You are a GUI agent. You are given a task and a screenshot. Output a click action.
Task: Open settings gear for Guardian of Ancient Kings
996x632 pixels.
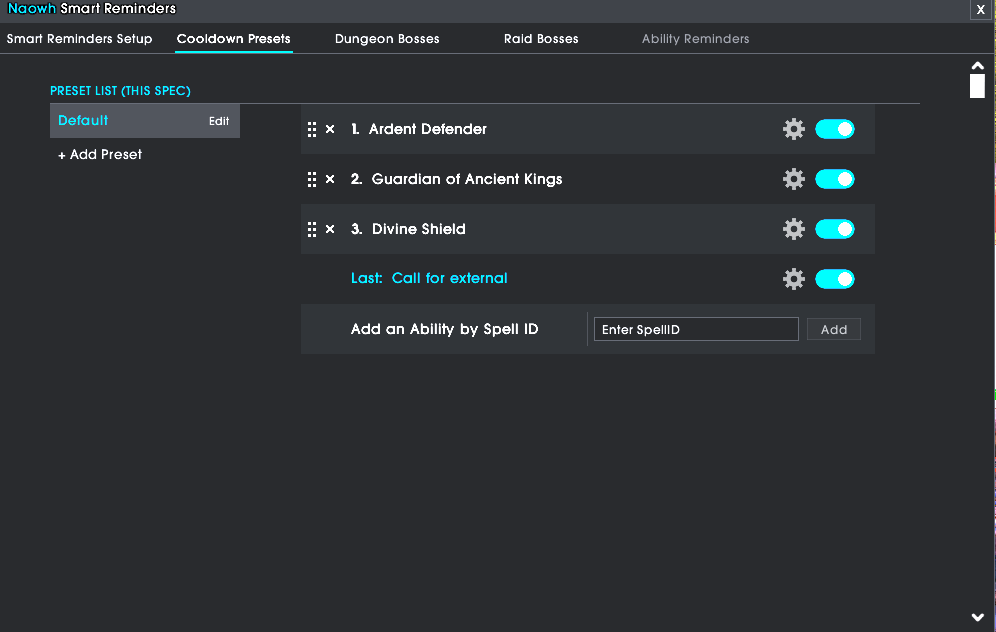click(x=793, y=179)
